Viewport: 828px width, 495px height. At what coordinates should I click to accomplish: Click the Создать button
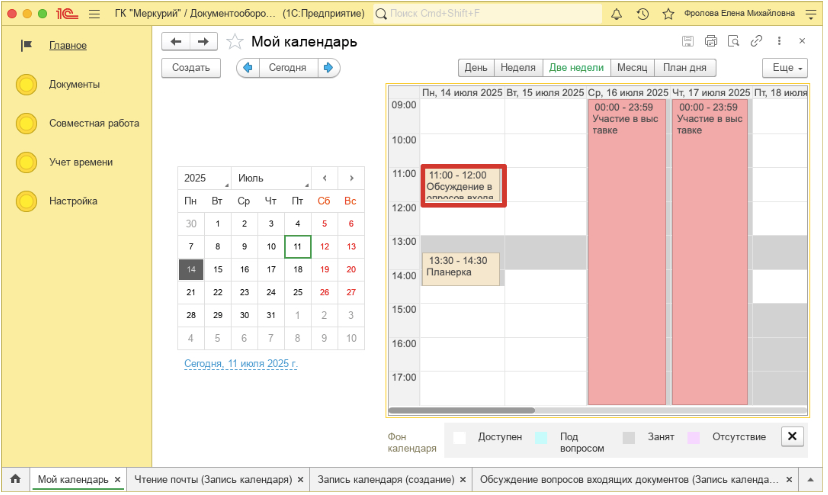190,68
